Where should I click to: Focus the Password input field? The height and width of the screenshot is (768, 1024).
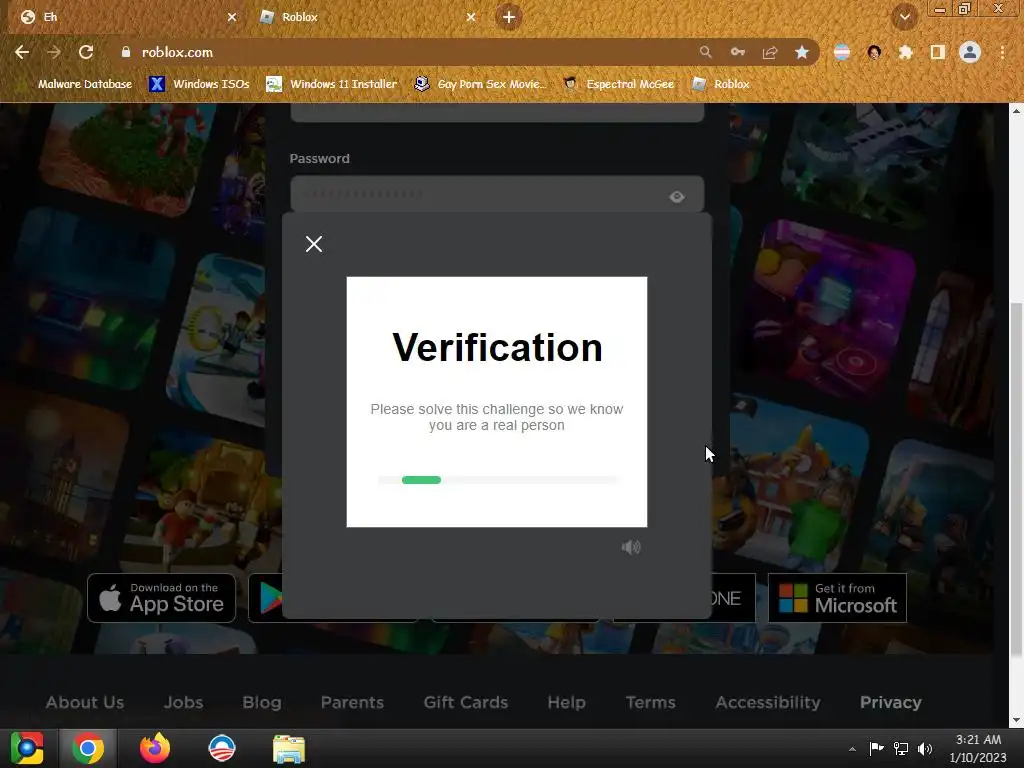[x=497, y=194]
